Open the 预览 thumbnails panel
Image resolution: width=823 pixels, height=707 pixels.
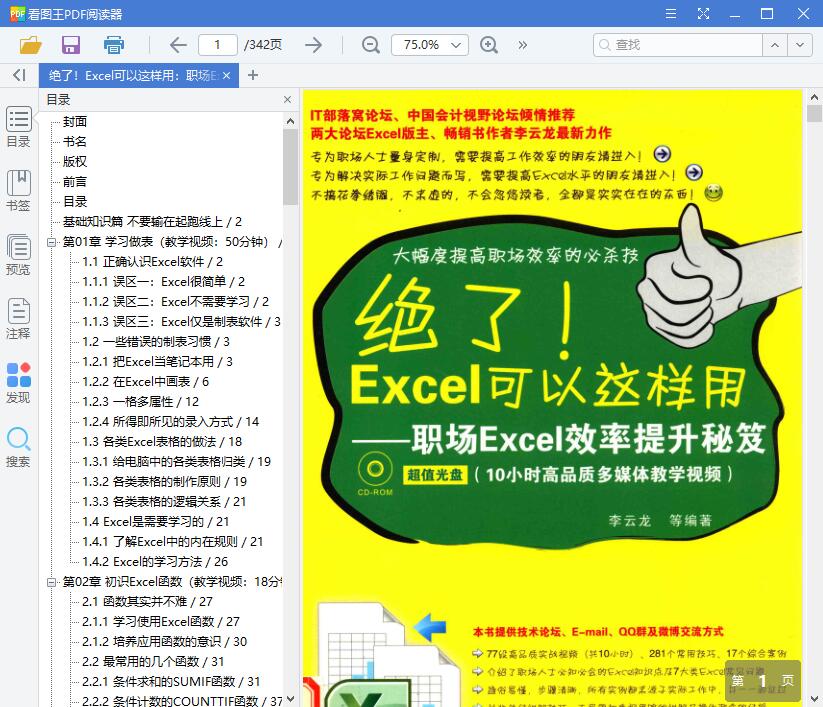[x=18, y=255]
